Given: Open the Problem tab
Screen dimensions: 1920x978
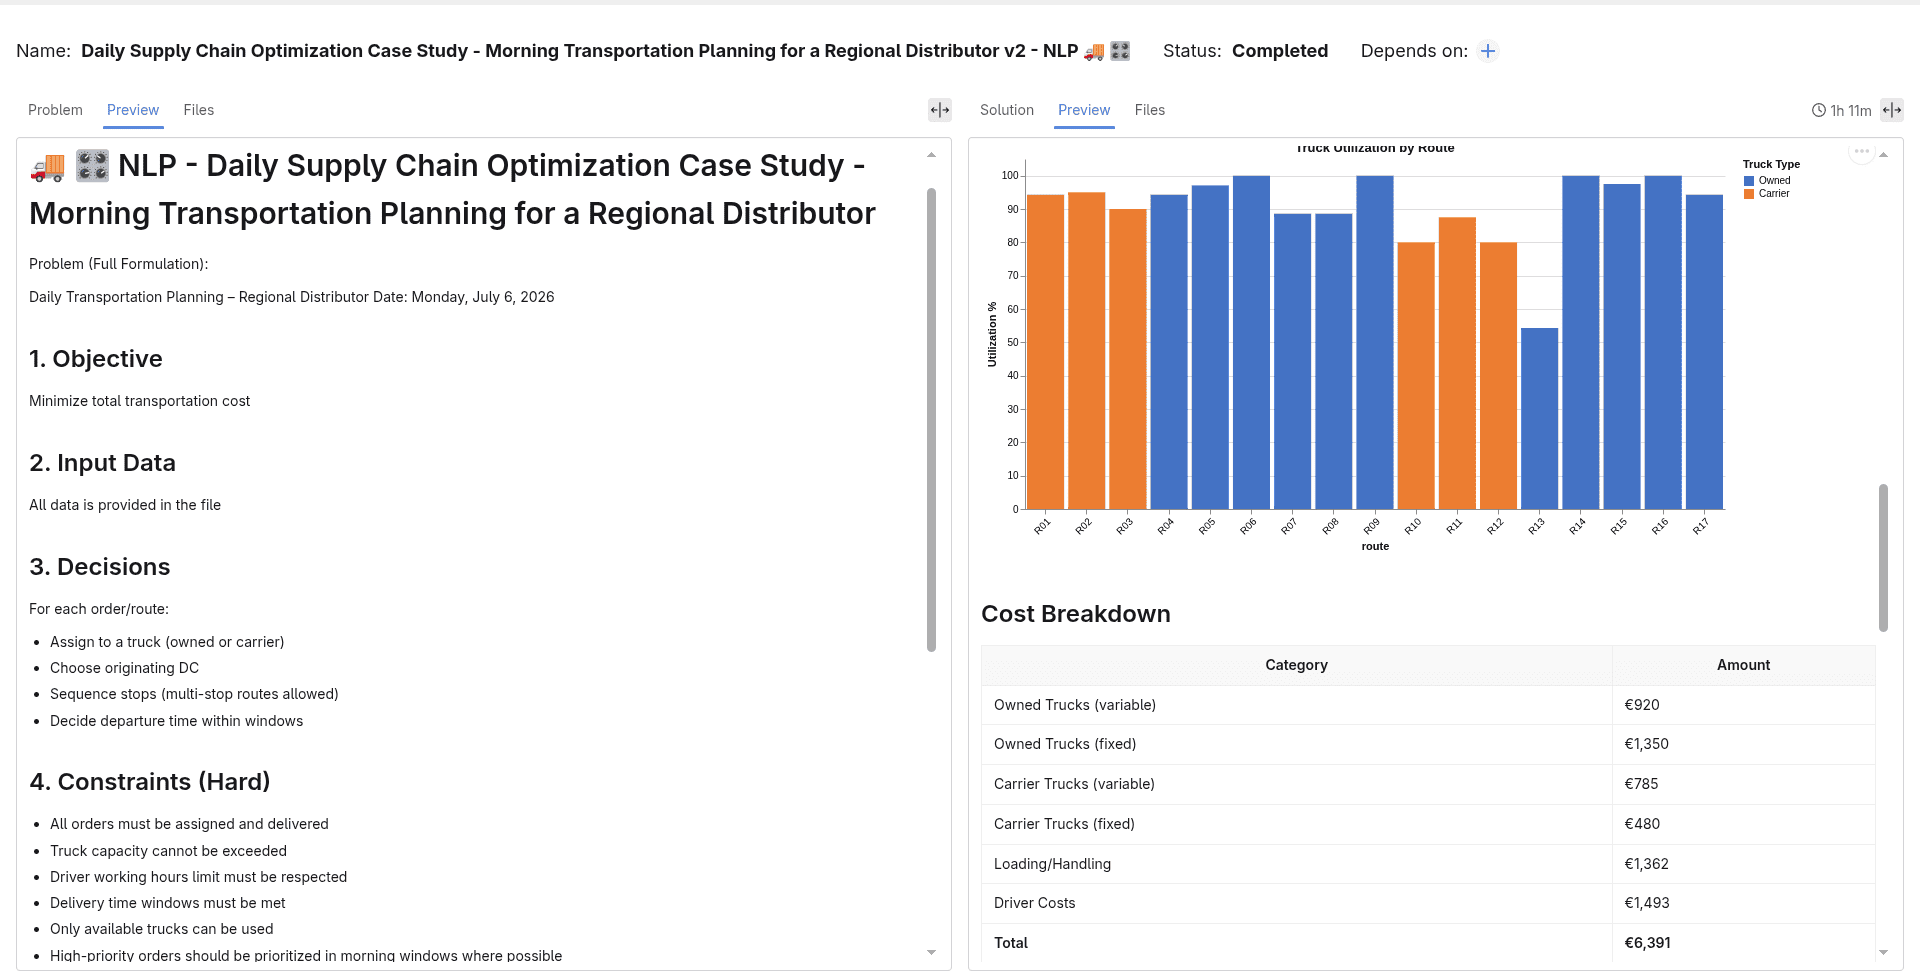Looking at the screenshot, I should coord(55,110).
